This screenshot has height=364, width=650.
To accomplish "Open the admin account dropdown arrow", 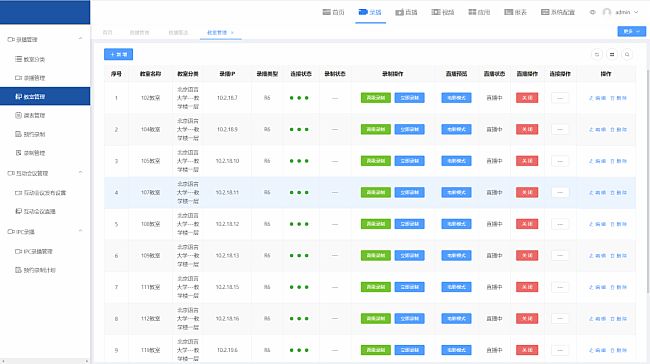I will (x=636, y=12).
